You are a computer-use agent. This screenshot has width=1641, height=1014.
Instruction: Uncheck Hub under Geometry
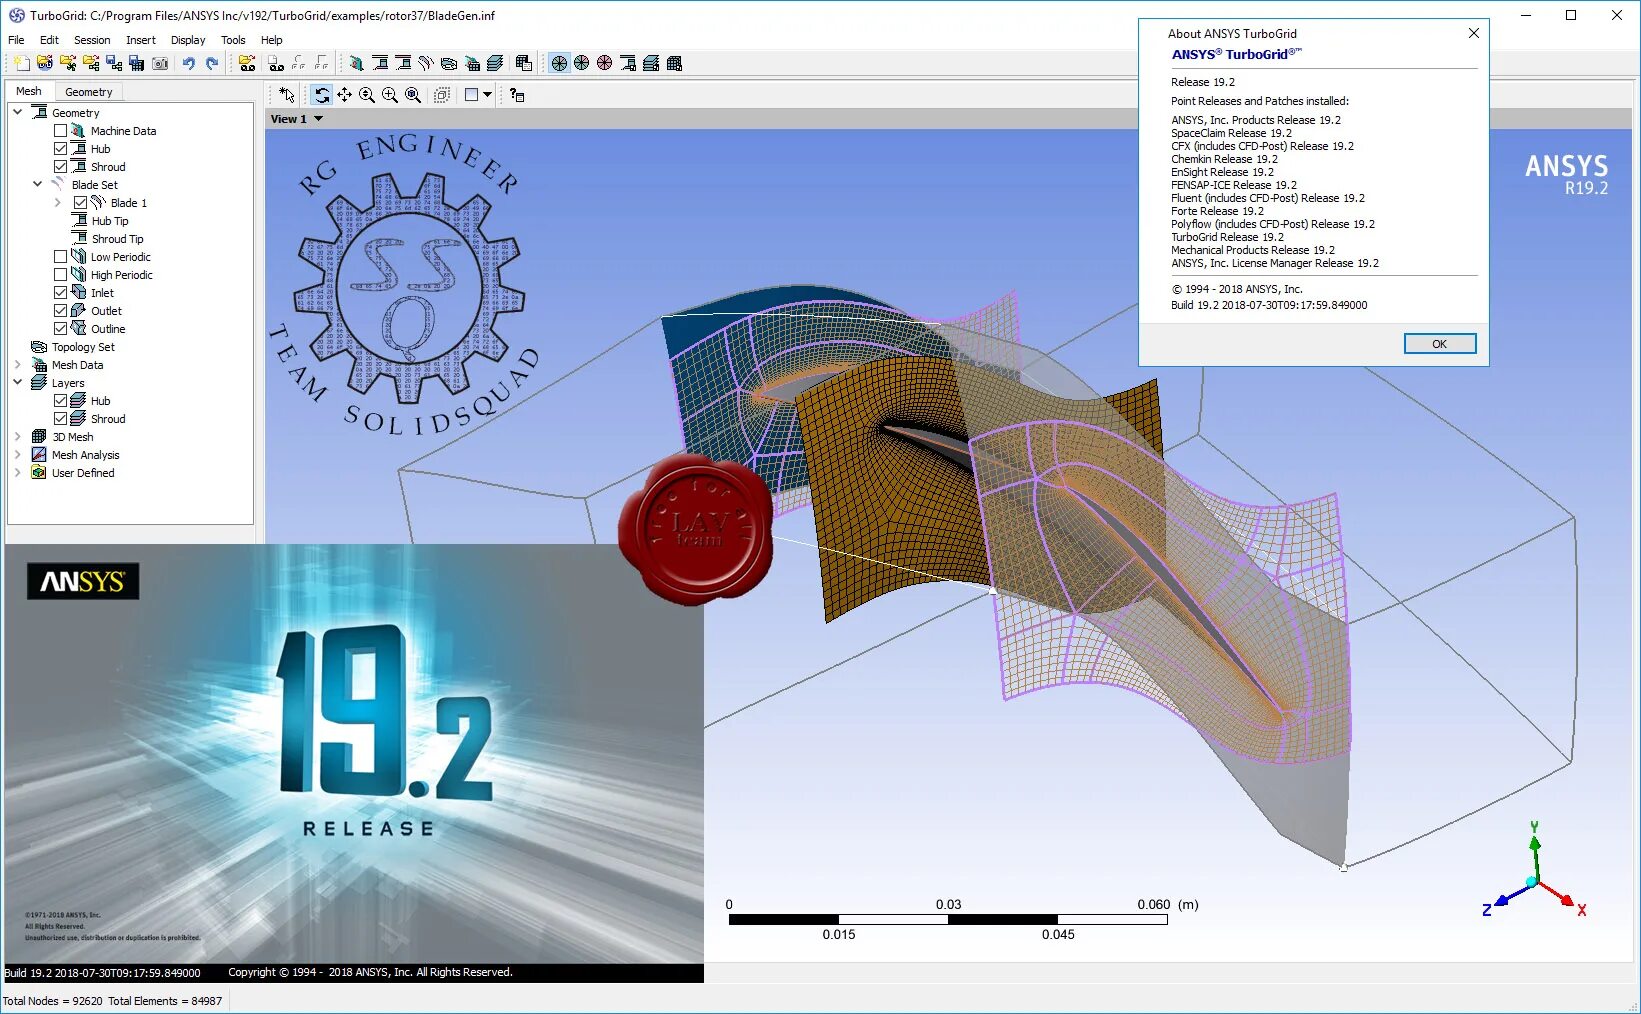pos(61,149)
